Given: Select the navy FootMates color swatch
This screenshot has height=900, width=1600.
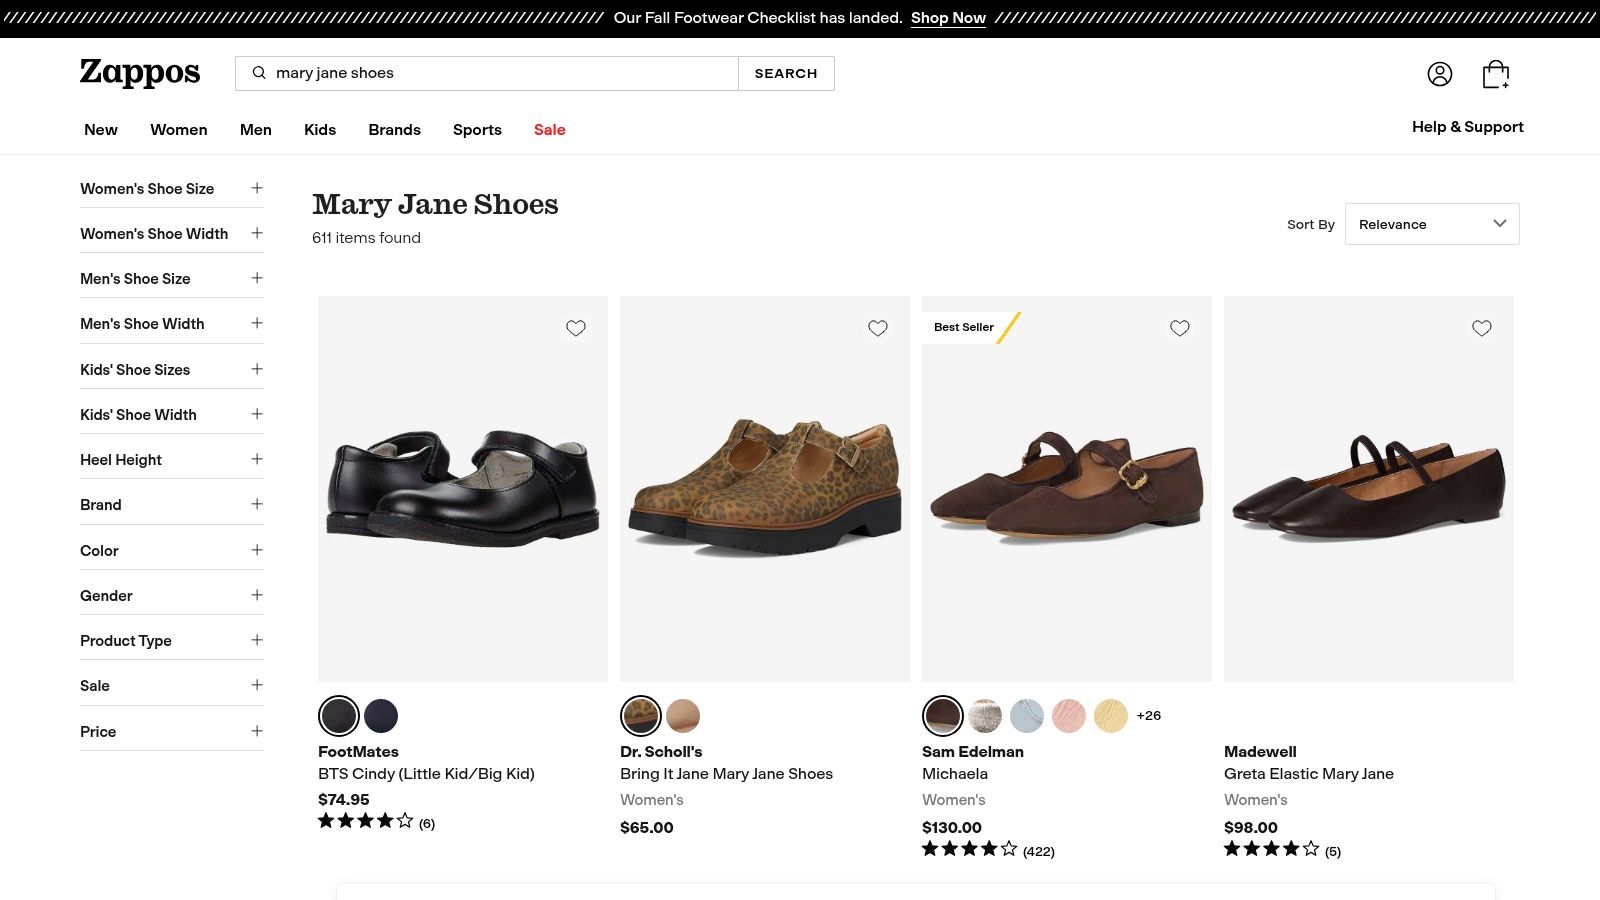Looking at the screenshot, I should point(381,716).
